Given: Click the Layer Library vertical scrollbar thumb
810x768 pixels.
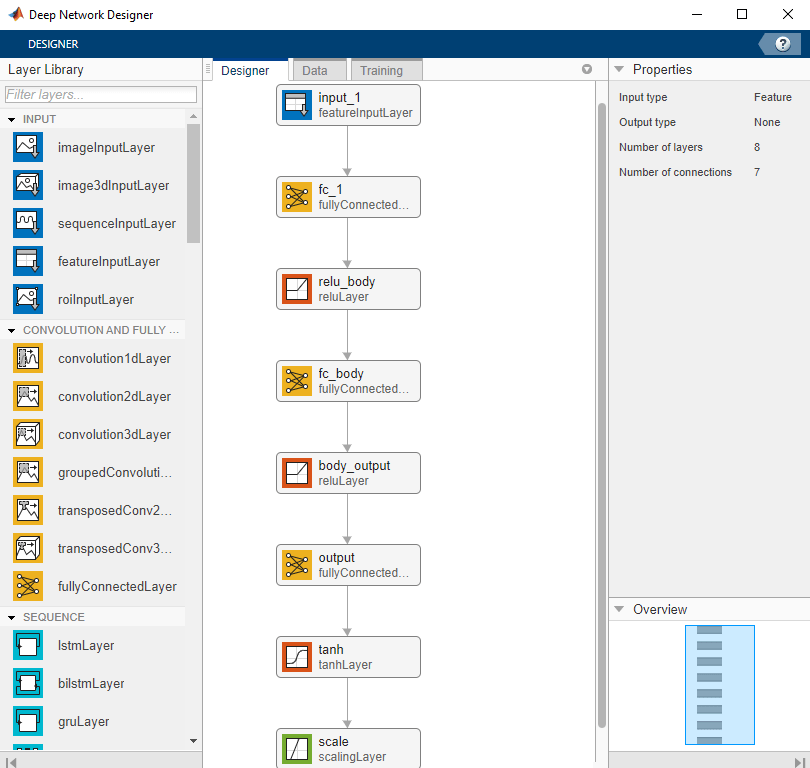Looking at the screenshot, I should click(193, 183).
